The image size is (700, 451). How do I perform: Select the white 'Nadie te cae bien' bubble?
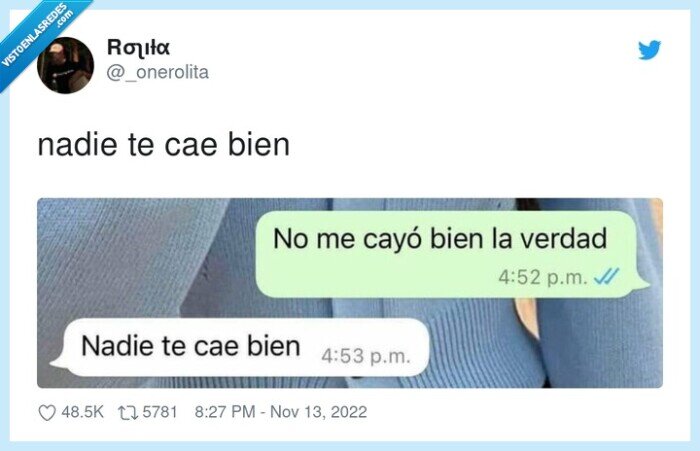241,347
